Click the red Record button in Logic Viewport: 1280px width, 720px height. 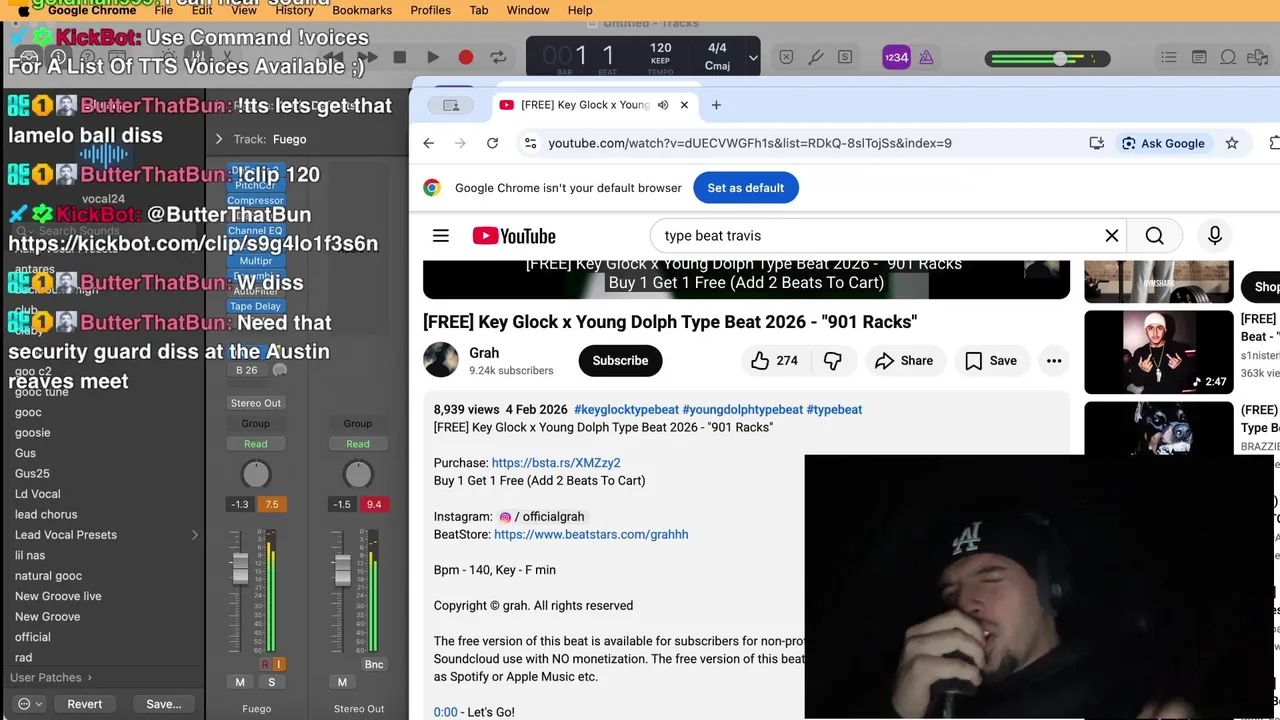tap(466, 58)
